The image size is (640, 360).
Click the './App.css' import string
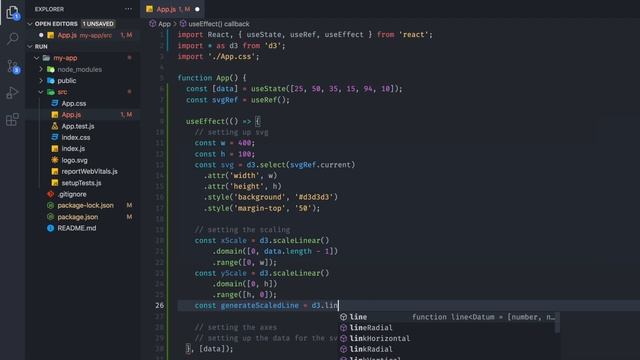[231, 56]
